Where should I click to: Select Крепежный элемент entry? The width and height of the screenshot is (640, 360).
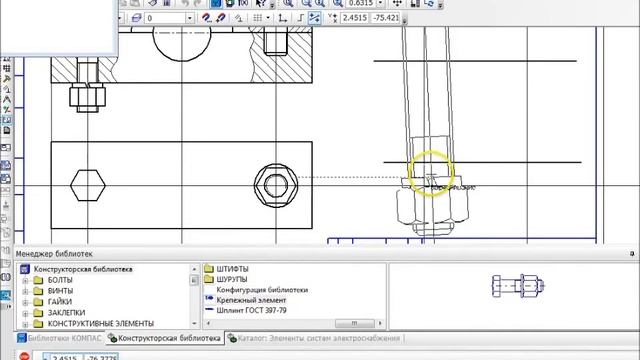coord(251,300)
